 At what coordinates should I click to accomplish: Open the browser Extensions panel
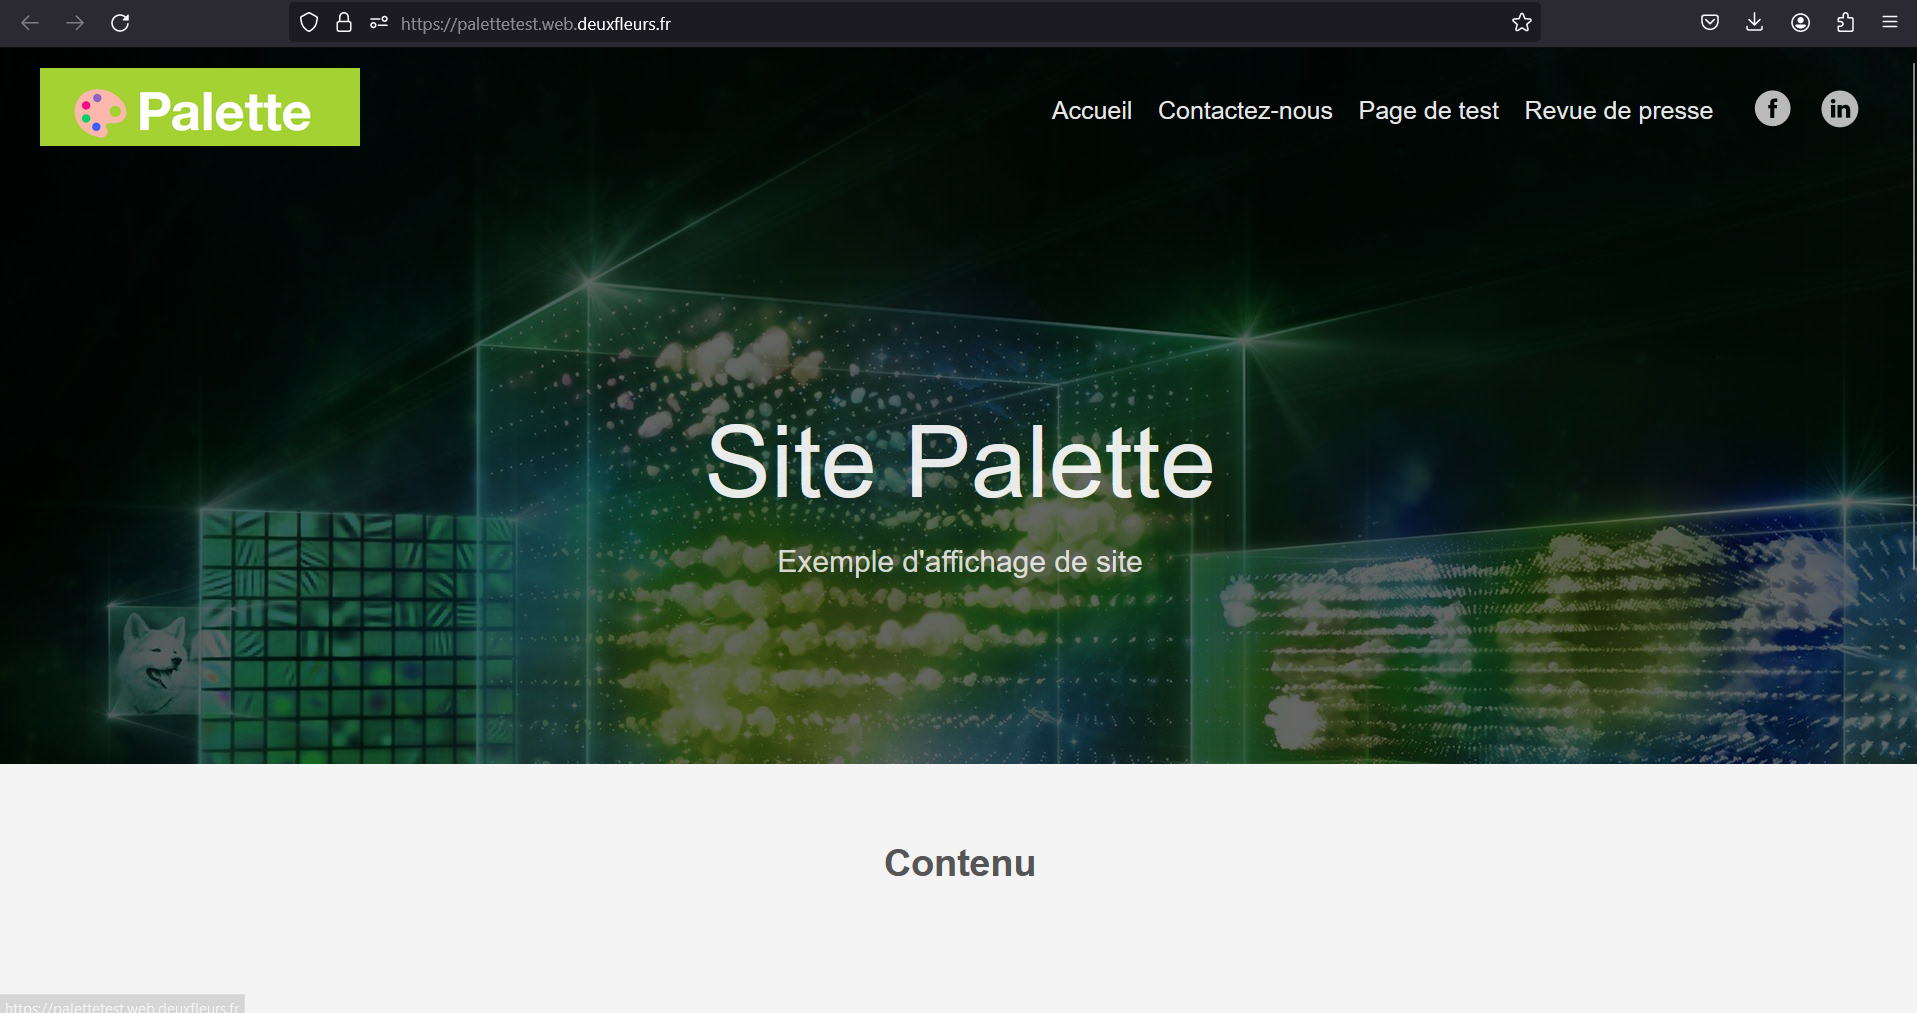point(1845,22)
